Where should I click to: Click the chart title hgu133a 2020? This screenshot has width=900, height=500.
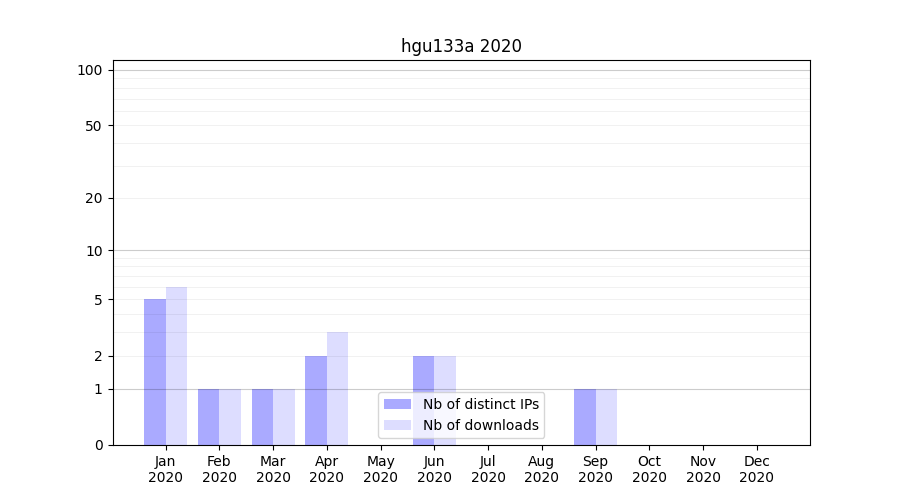tap(461, 46)
